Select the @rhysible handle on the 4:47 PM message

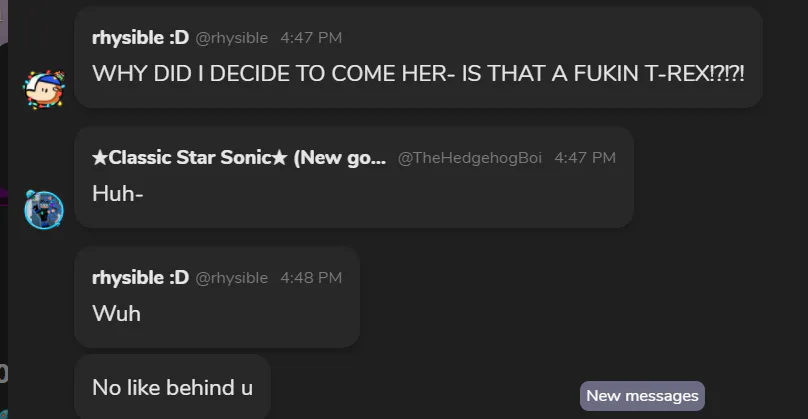tap(231, 38)
